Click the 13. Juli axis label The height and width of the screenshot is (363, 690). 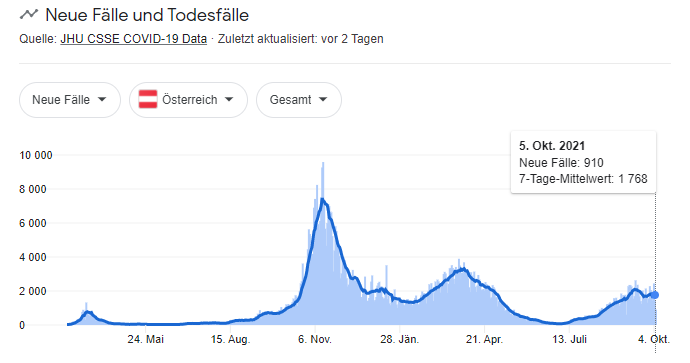pyautogui.click(x=569, y=339)
